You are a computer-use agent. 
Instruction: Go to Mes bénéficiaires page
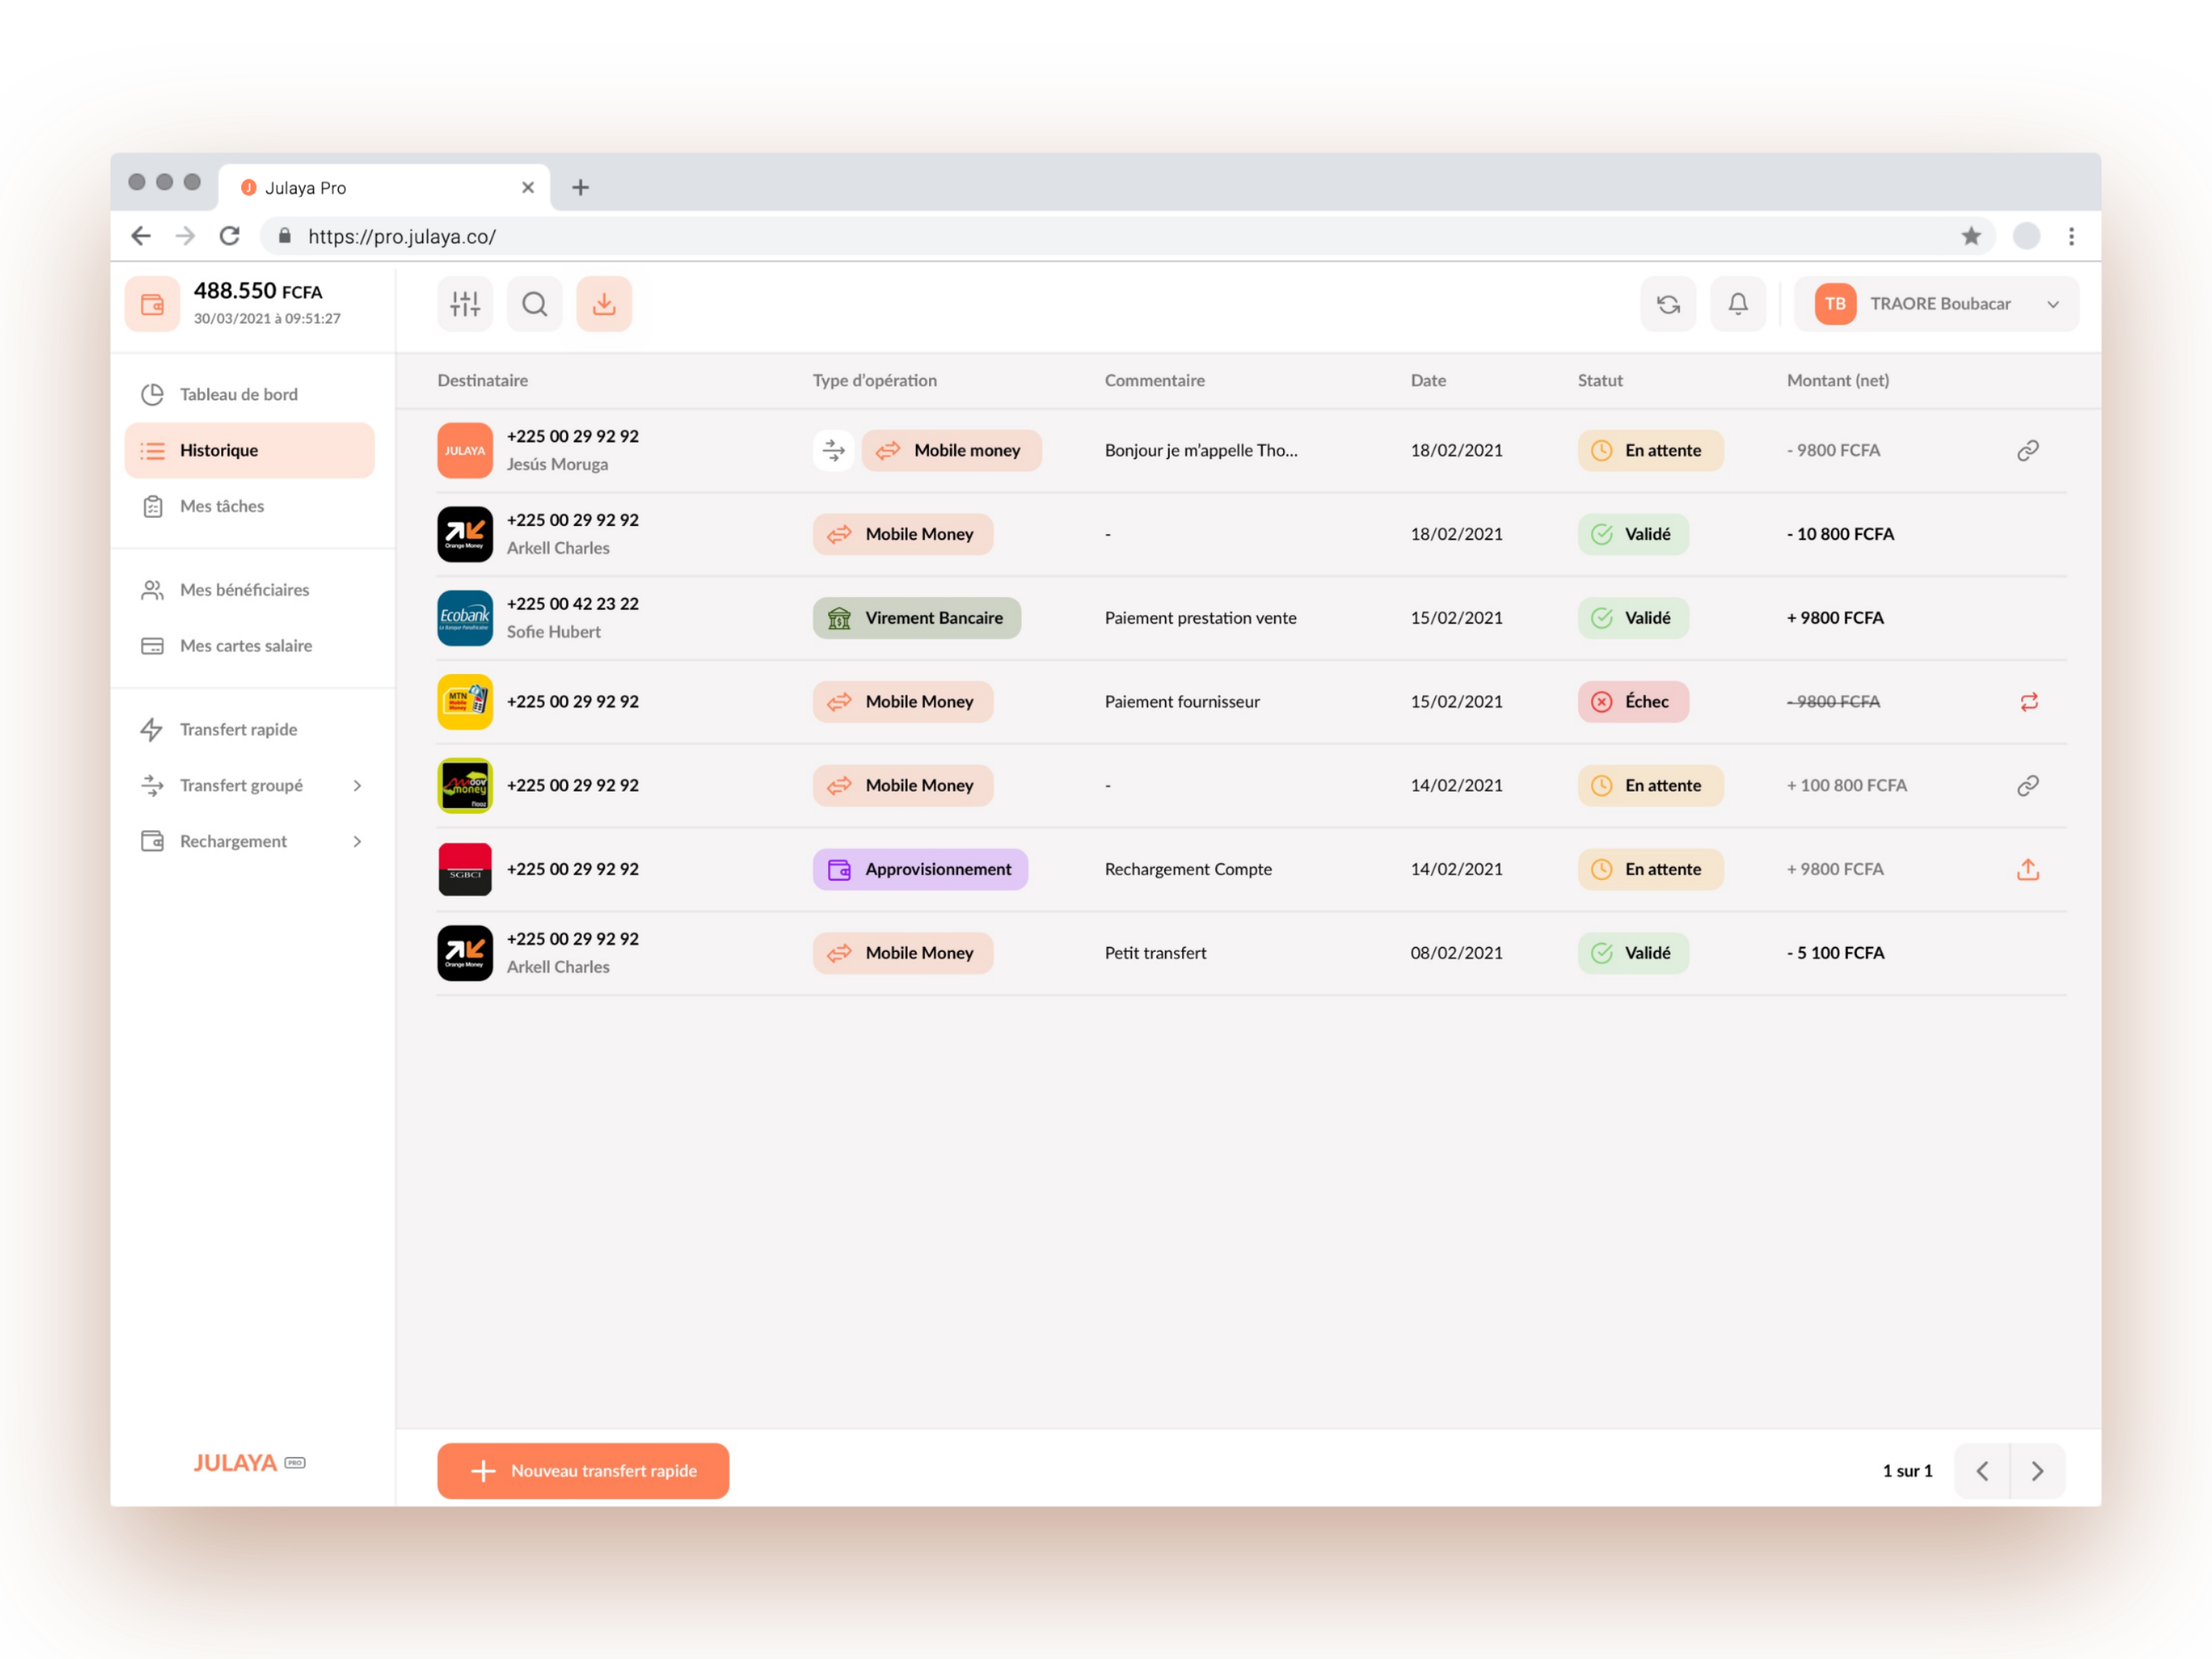pyautogui.click(x=244, y=590)
